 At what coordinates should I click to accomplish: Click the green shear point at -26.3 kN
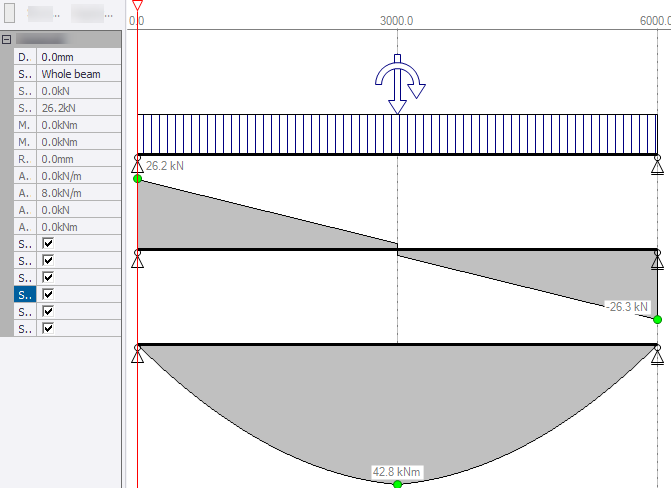657,319
